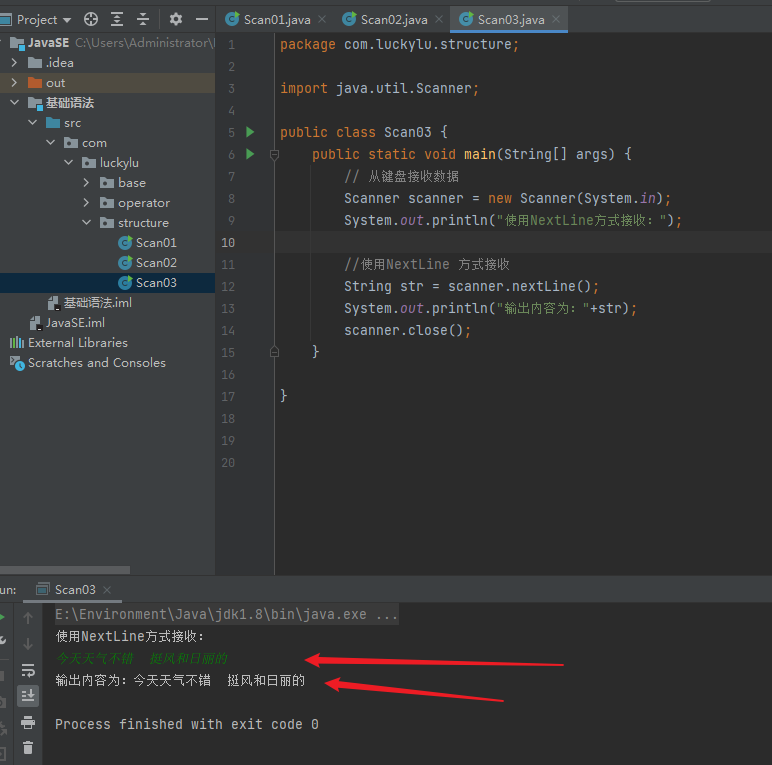The height and width of the screenshot is (765, 772).
Task: Select JavaSE.iml file
Action: [67, 322]
